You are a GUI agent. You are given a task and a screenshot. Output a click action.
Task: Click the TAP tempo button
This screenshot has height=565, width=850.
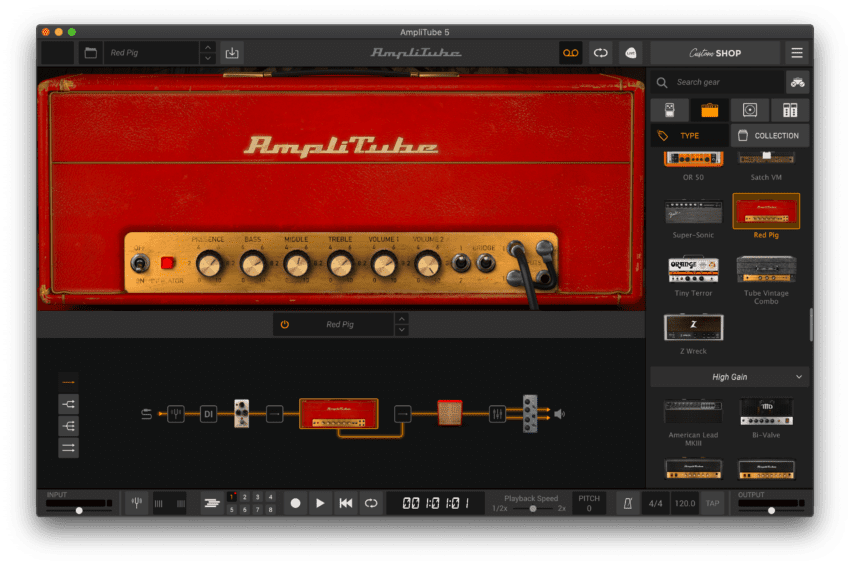[x=712, y=503]
